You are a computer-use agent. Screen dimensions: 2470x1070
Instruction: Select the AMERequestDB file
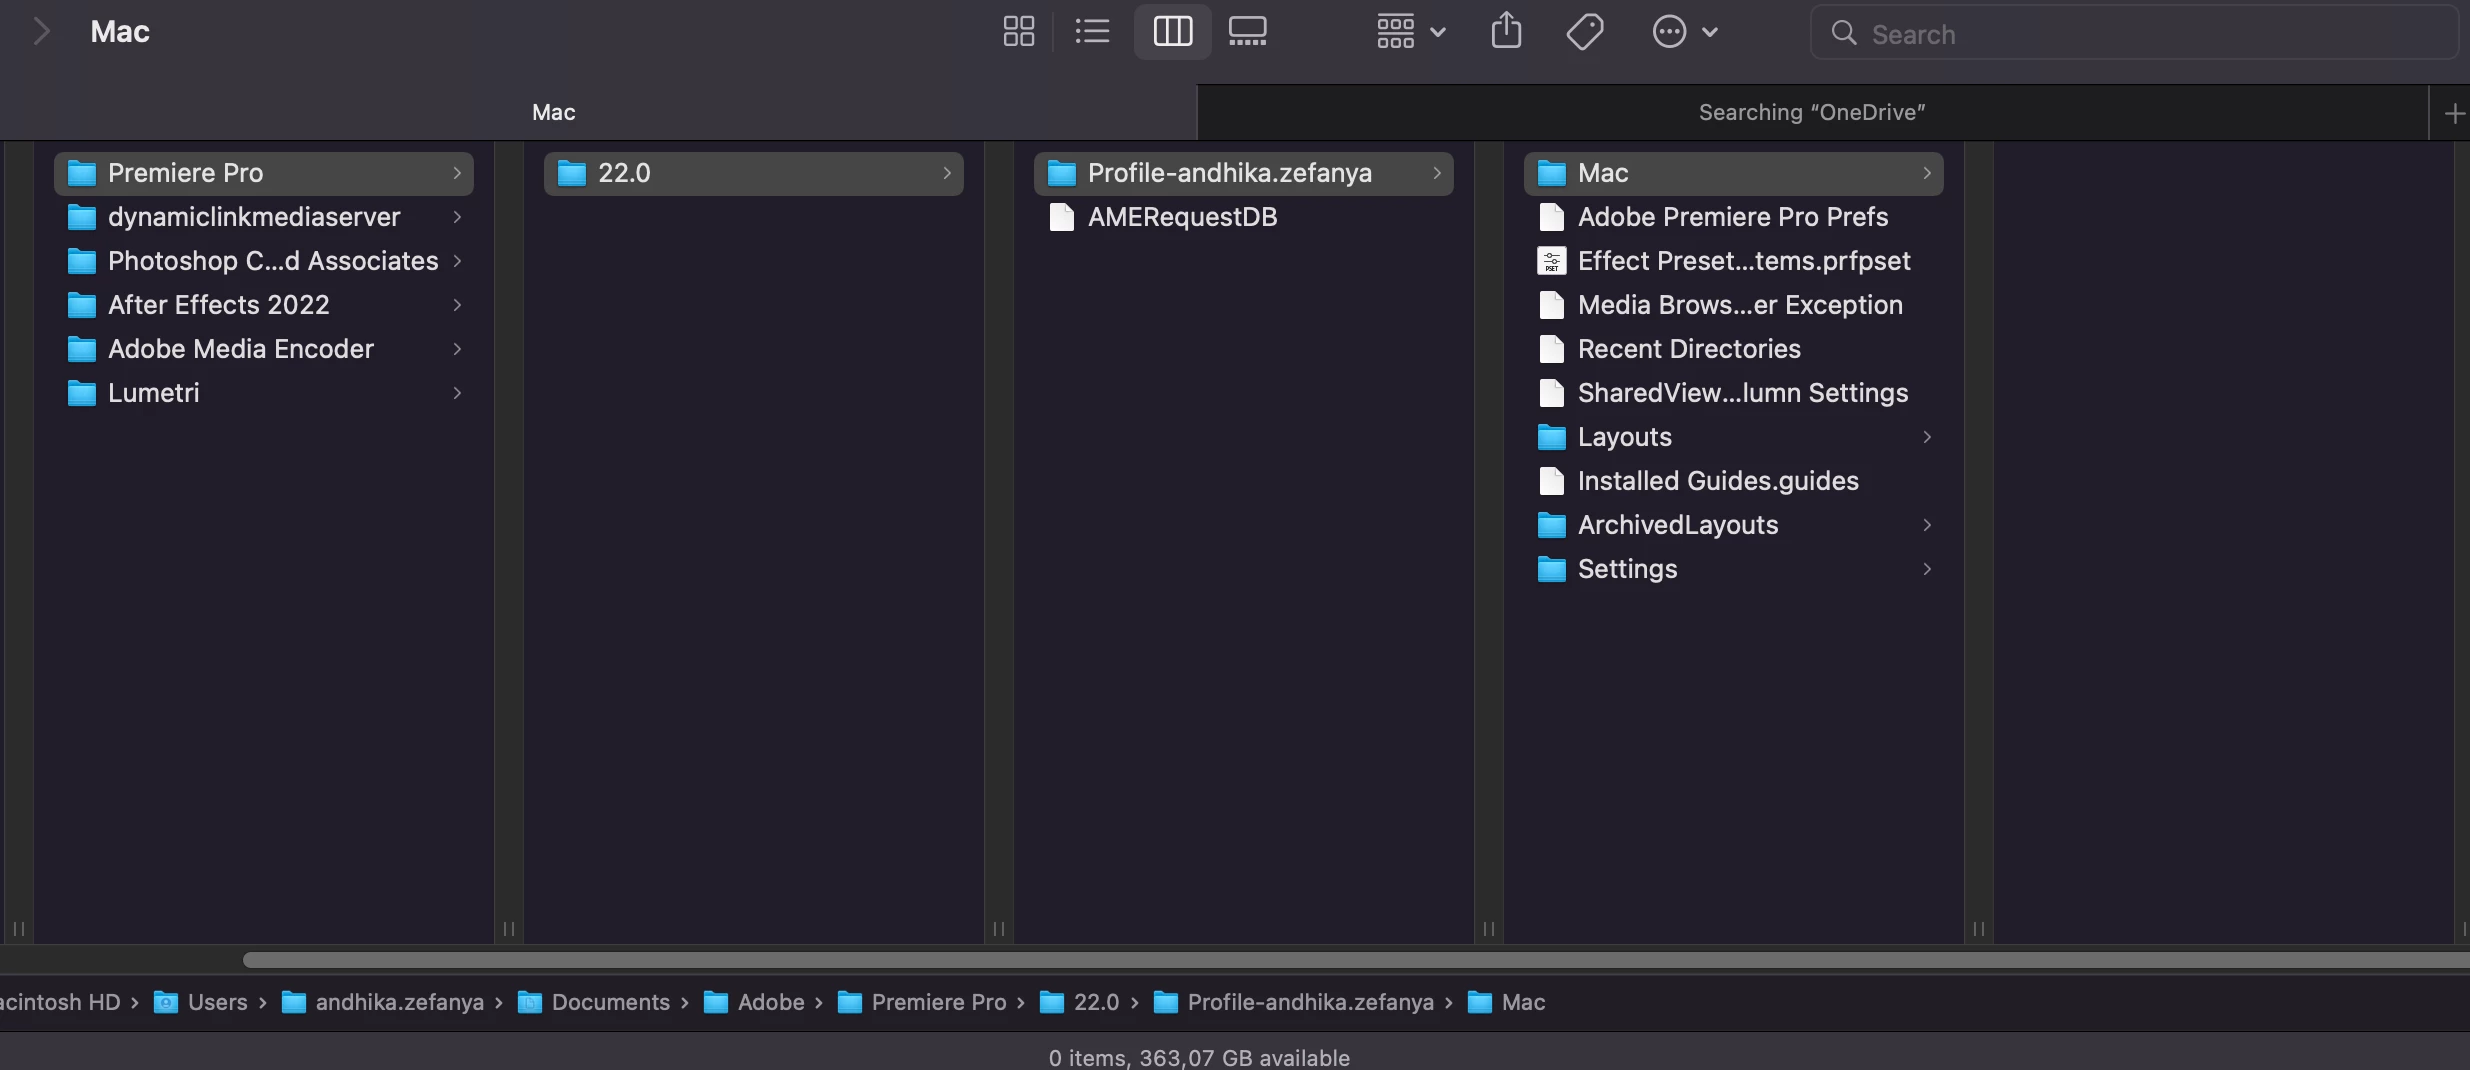1244,217
